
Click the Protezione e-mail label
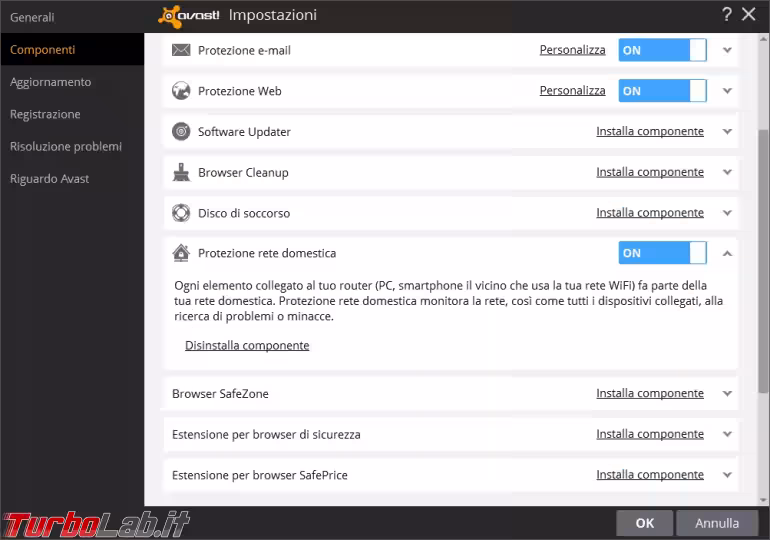(x=244, y=50)
